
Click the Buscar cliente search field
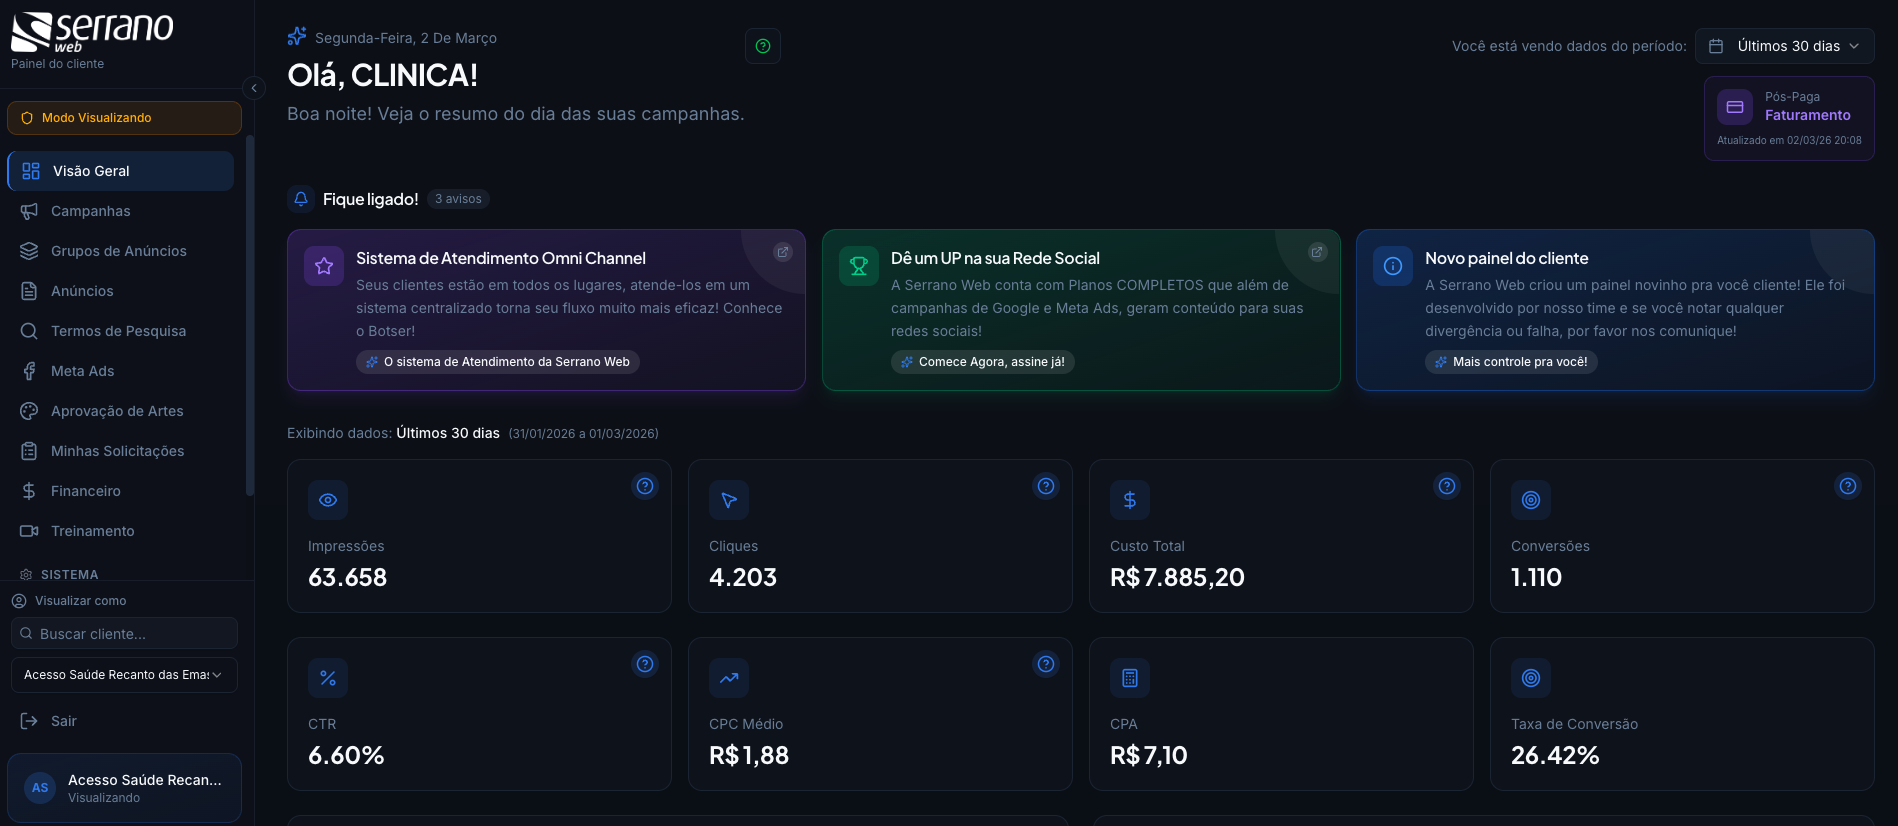(x=124, y=633)
